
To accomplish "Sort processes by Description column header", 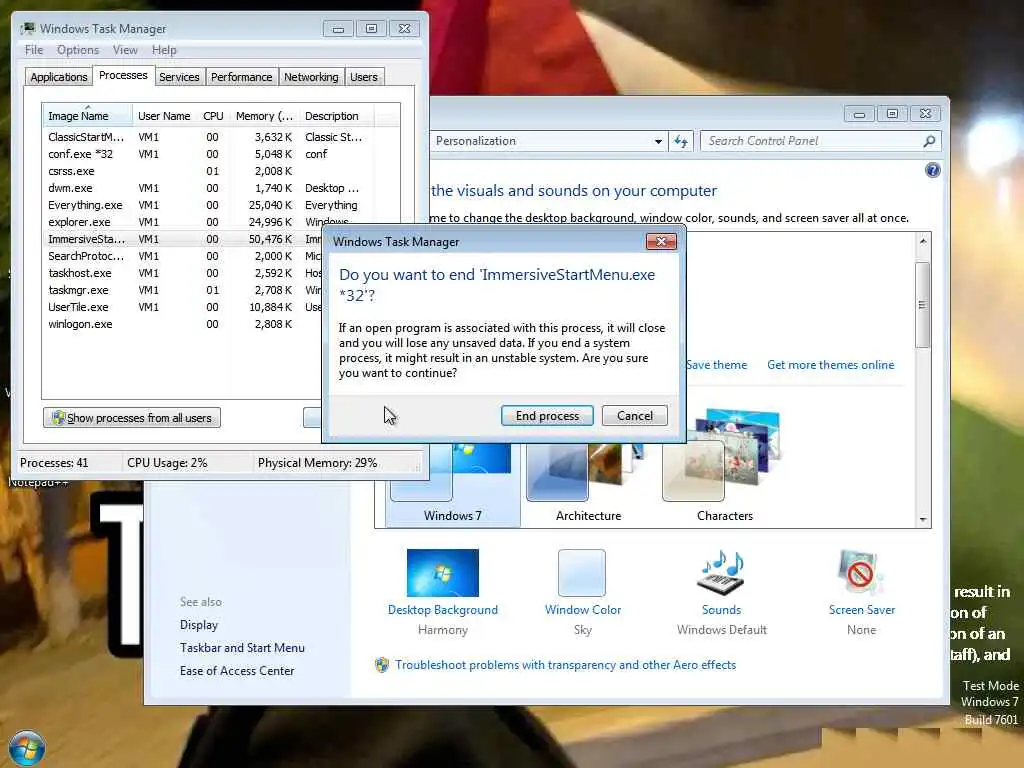I will (x=337, y=116).
